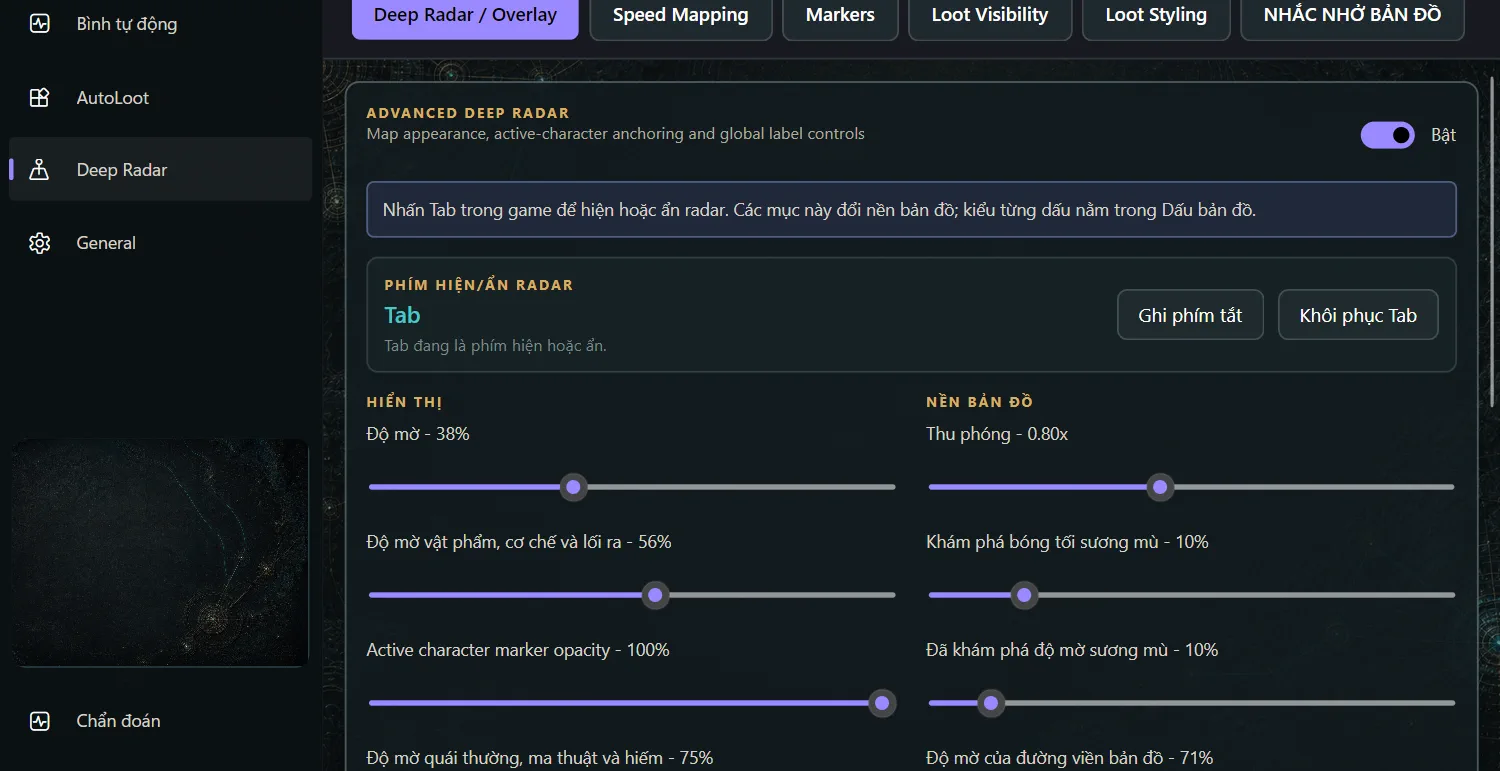This screenshot has height=771, width=1500.
Task: Click the Active character marker opacity slider
Action: (x=632, y=703)
